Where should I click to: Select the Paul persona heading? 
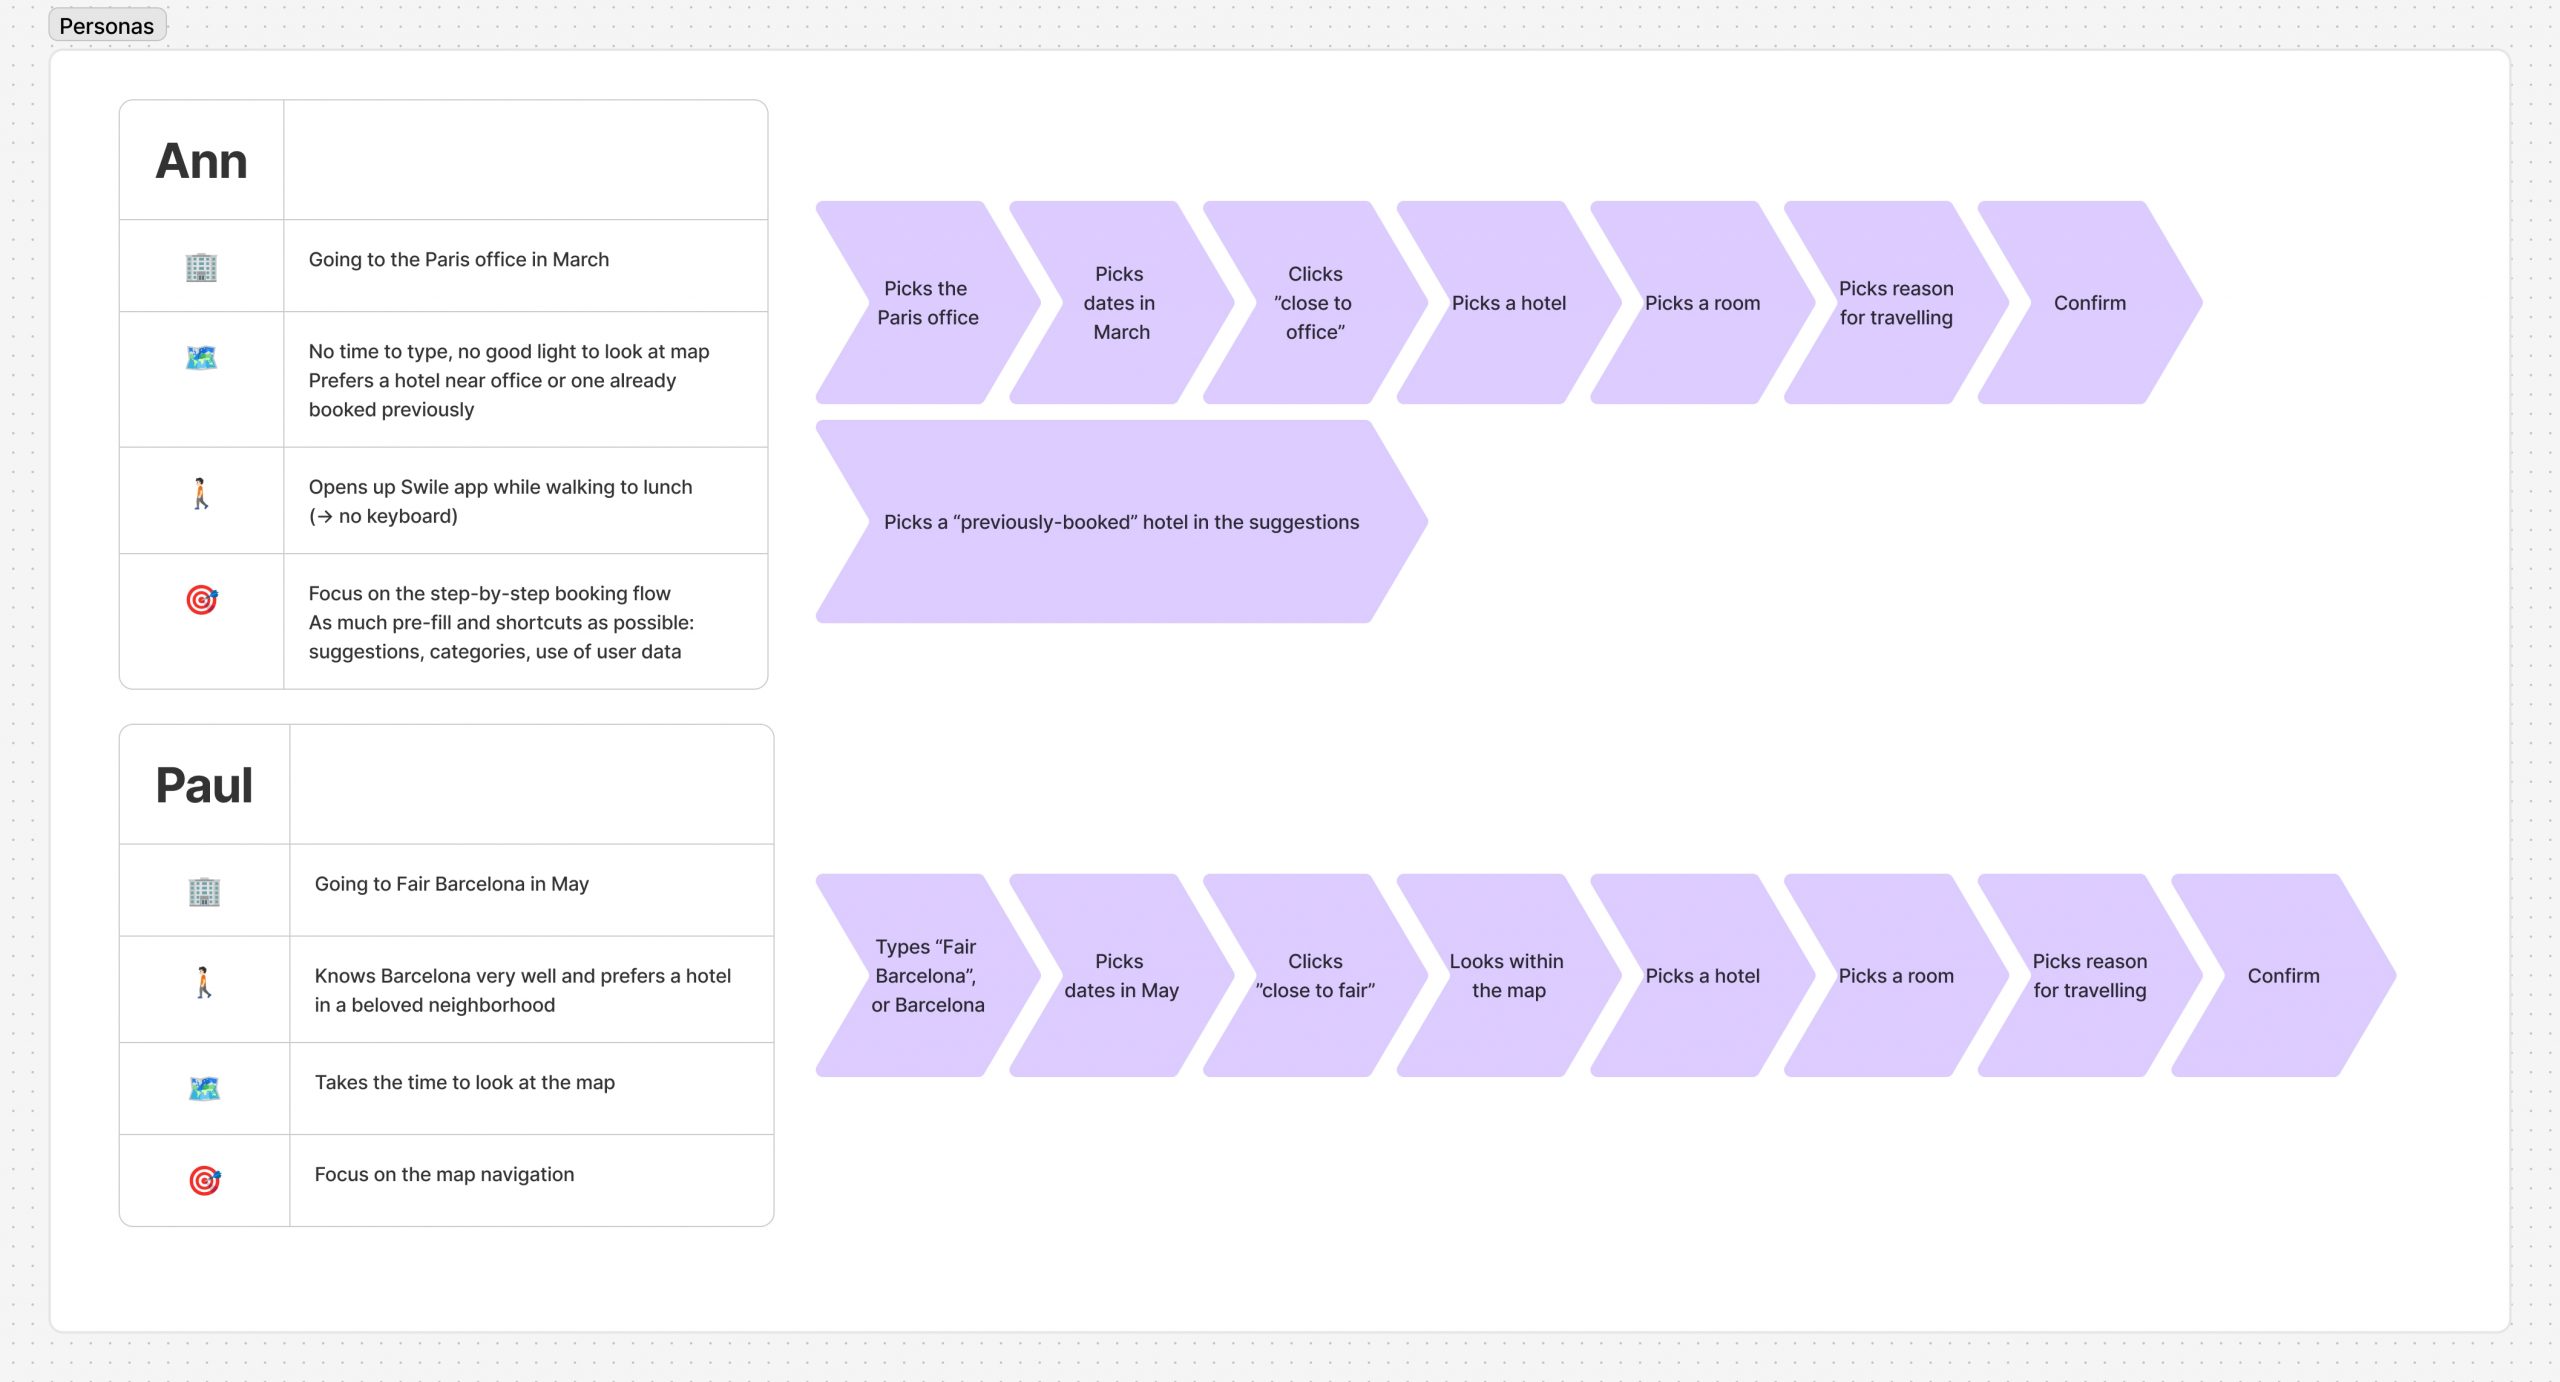[204, 785]
